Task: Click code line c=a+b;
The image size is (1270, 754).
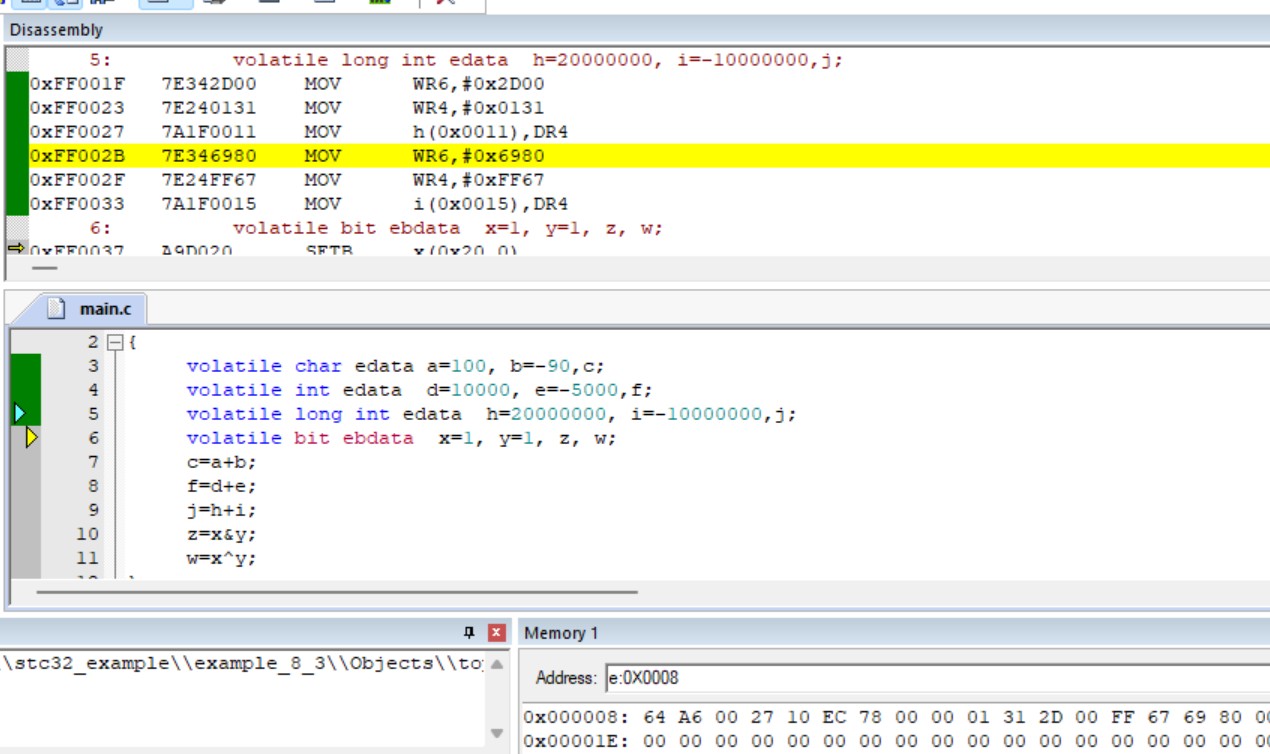Action: coord(221,462)
